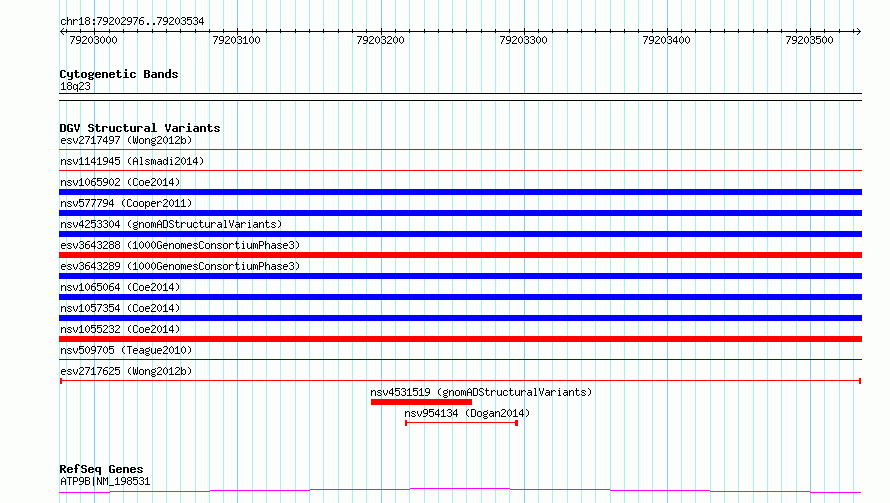The width and height of the screenshot is (890, 503).
Task: Click the red bar under esv3643288
Action: [x=460, y=255]
